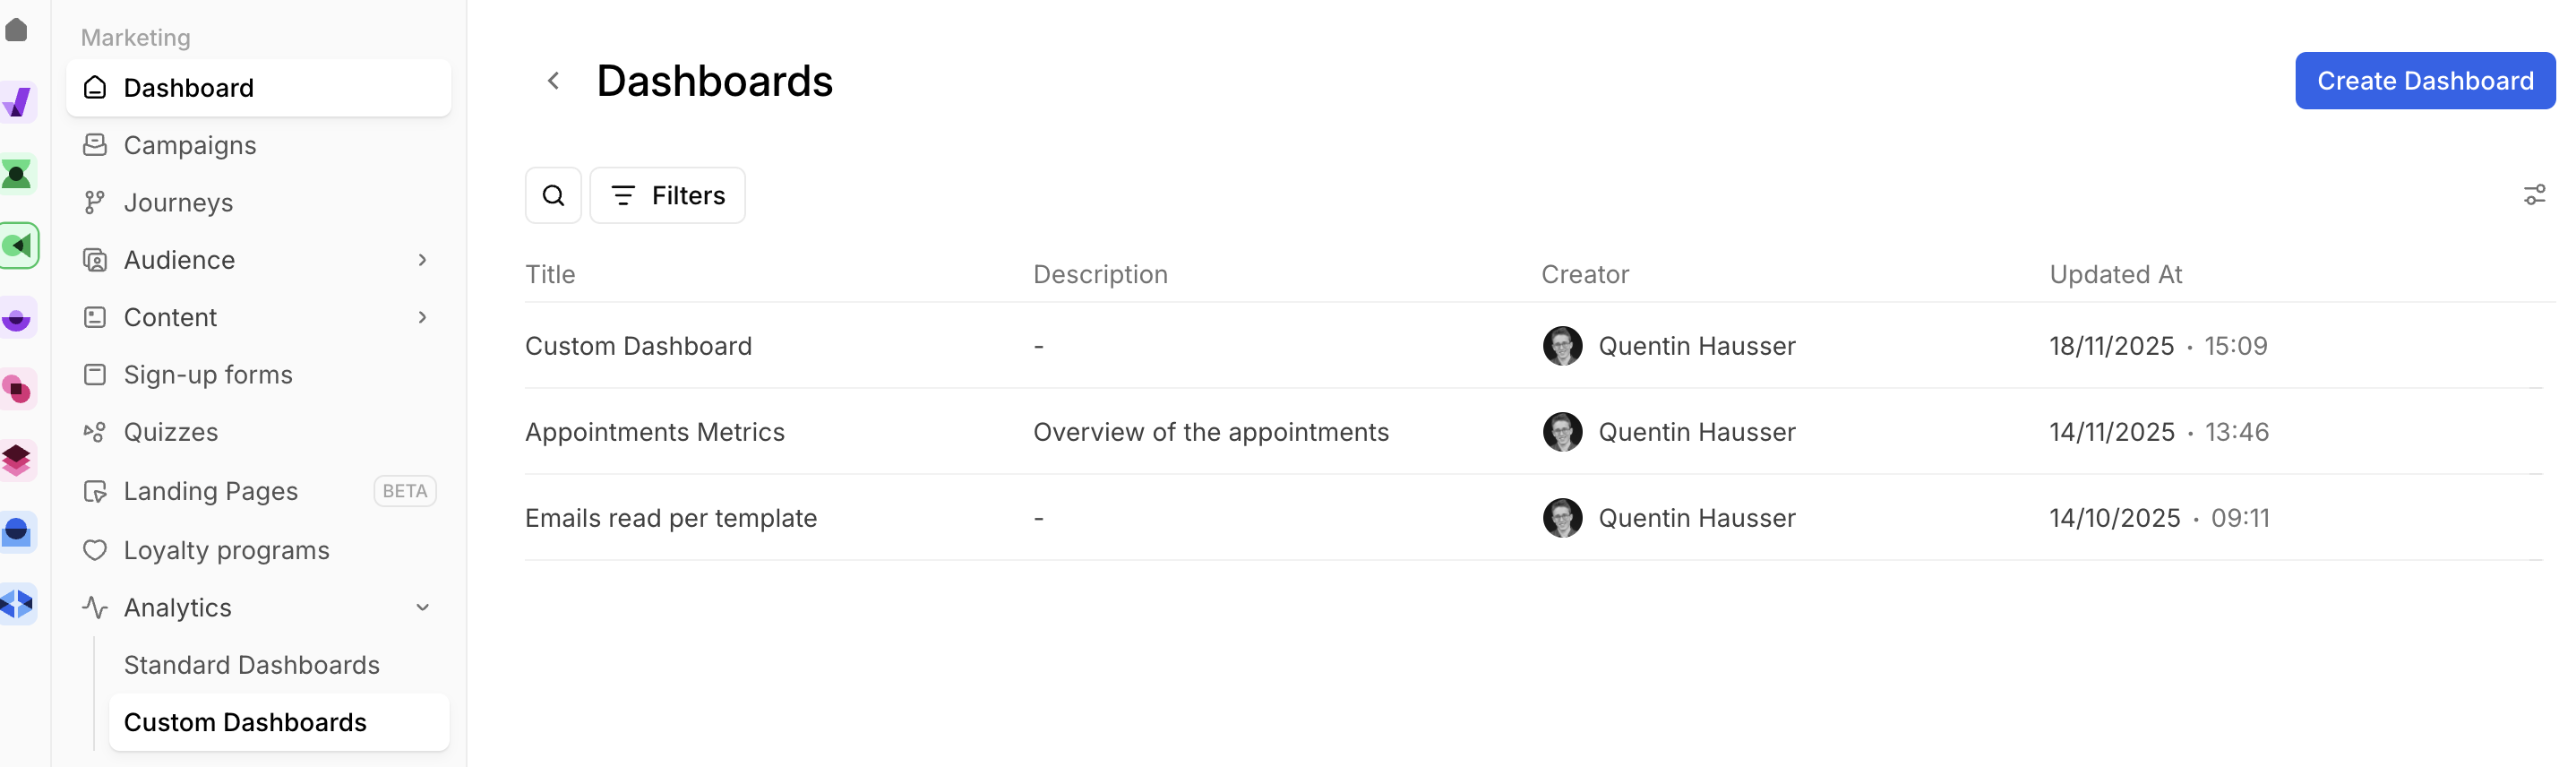This screenshot has width=2576, height=767.
Task: Sort by Updated At column header
Action: [2115, 275]
